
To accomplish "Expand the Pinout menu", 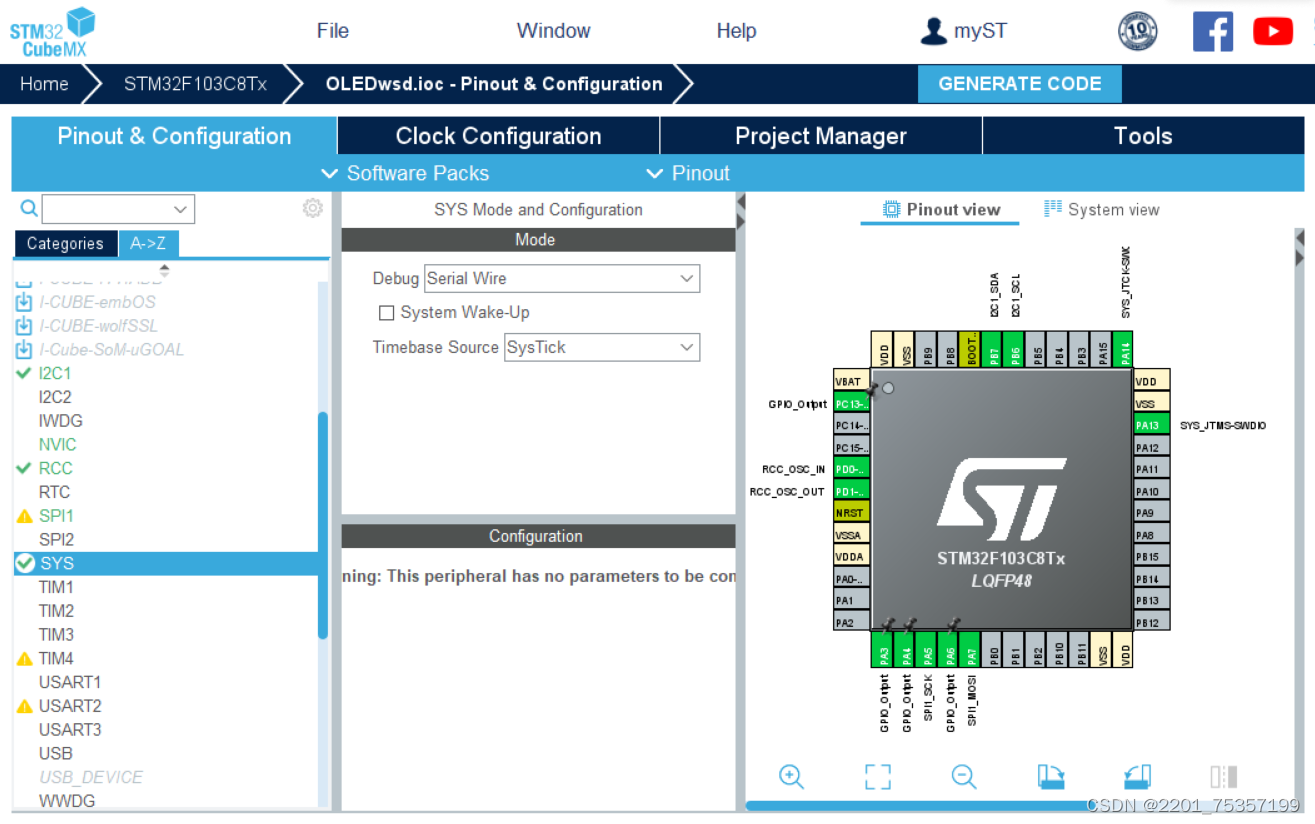I will (688, 173).
